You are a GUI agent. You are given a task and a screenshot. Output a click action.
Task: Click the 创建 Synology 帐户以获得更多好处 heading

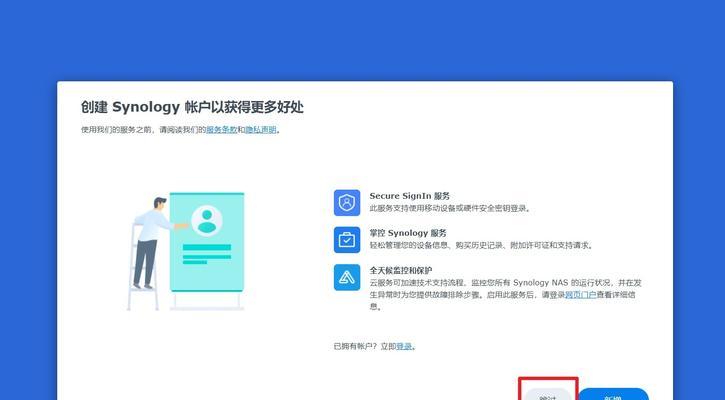tap(192, 107)
